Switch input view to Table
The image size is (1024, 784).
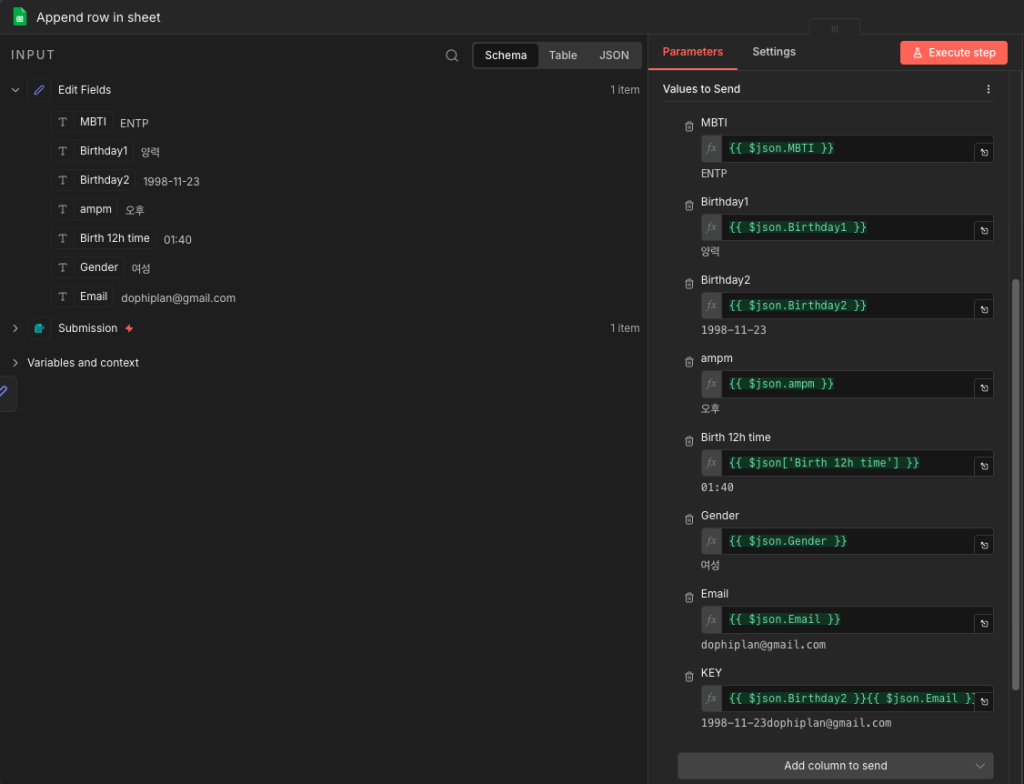(563, 56)
